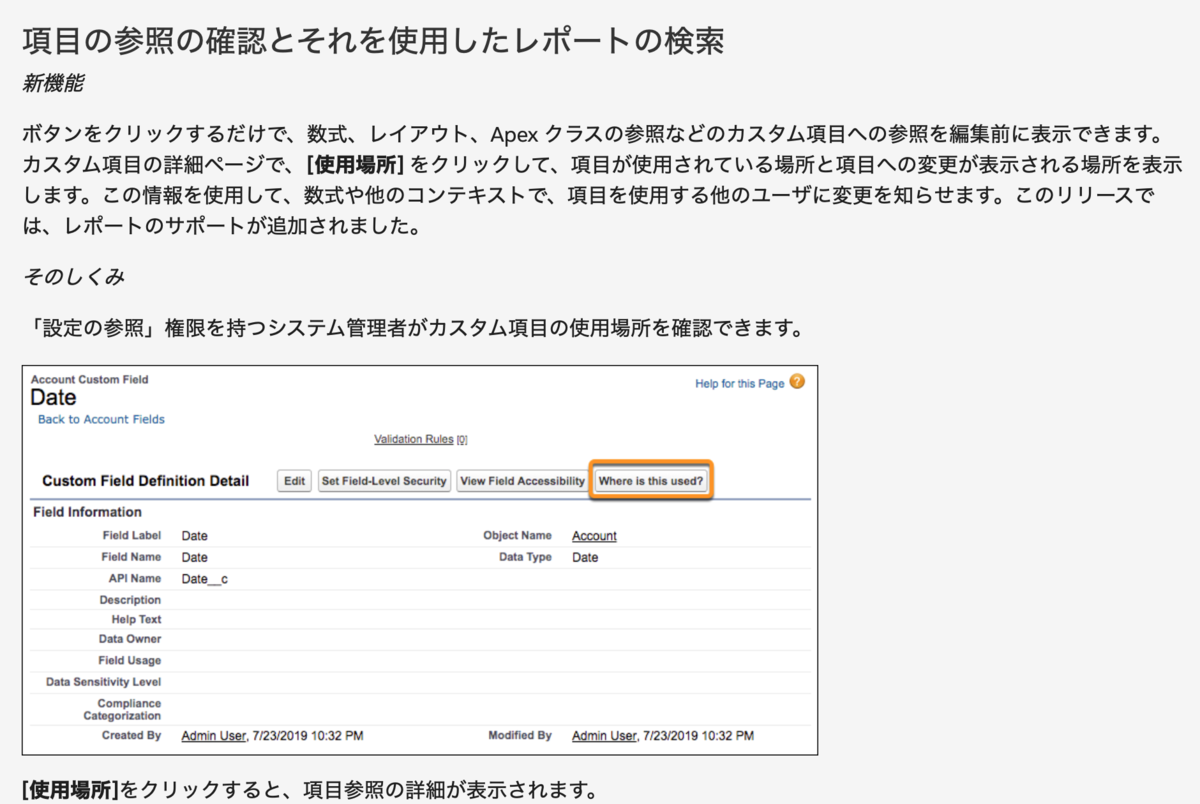Click Admin User link next to Modified By

[614, 735]
